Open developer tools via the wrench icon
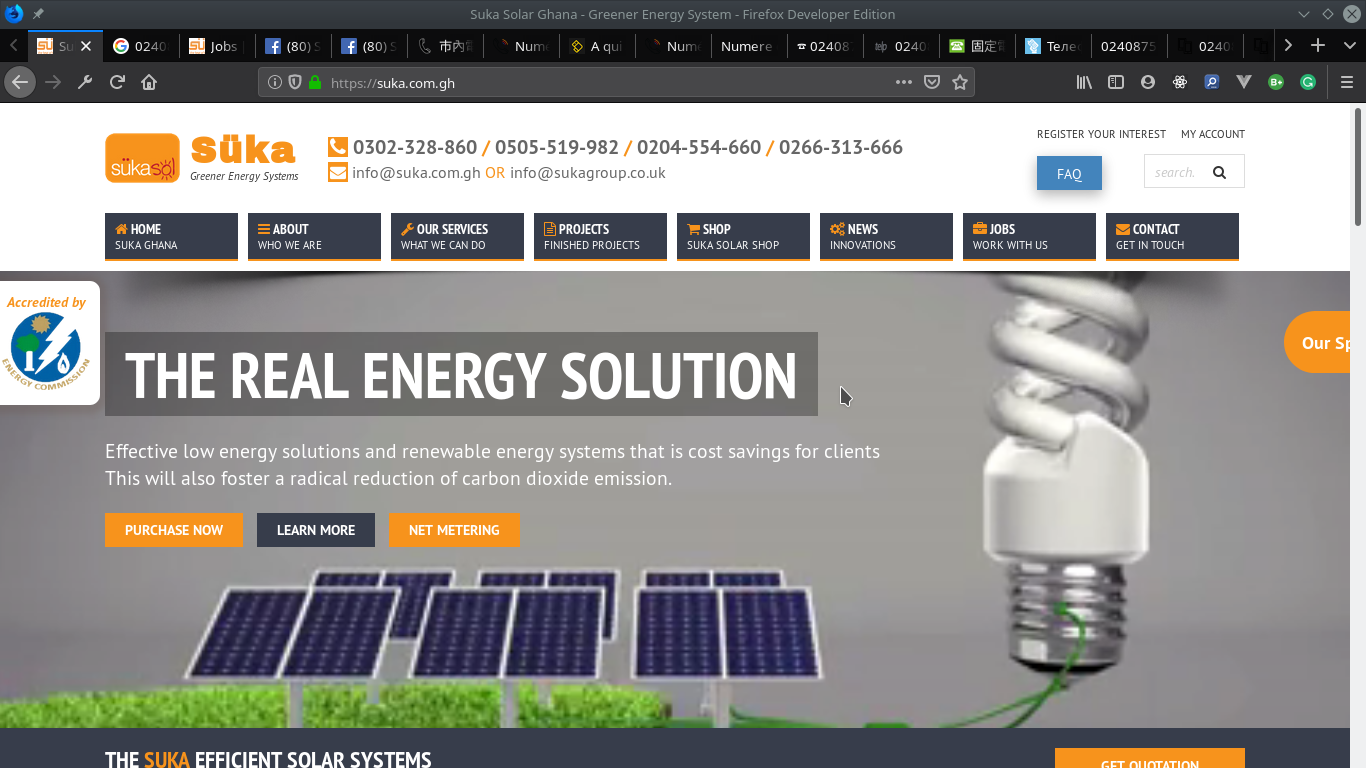Screen dimensions: 1366x768 click(85, 82)
